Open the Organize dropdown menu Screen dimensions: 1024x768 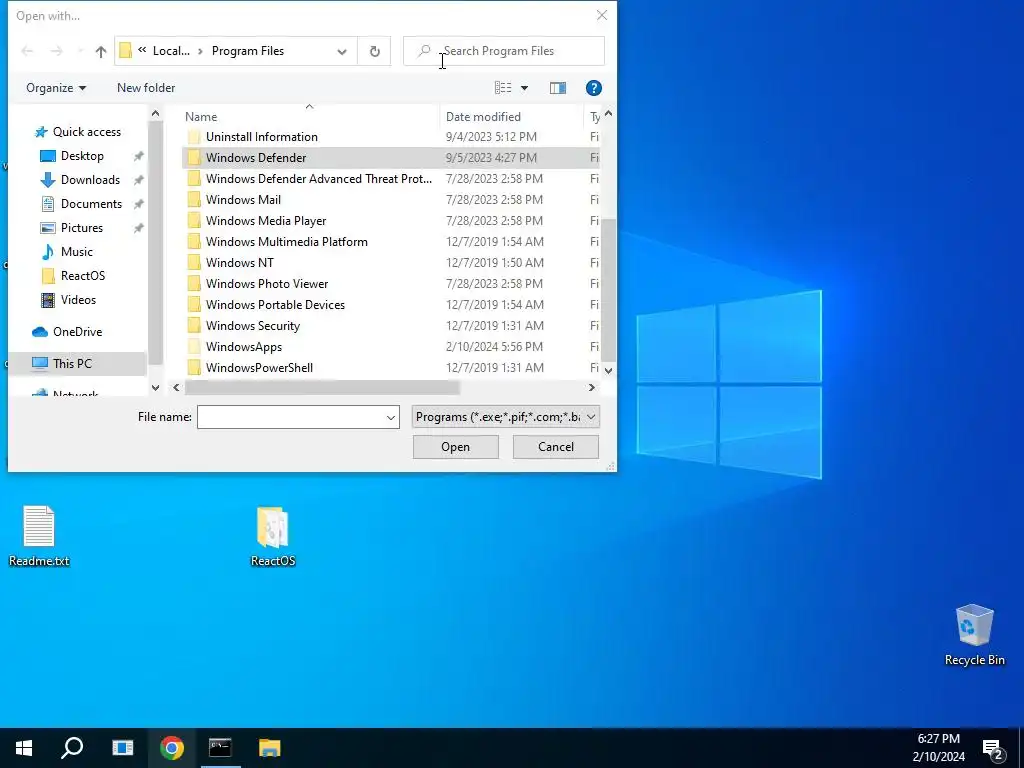pyautogui.click(x=56, y=88)
